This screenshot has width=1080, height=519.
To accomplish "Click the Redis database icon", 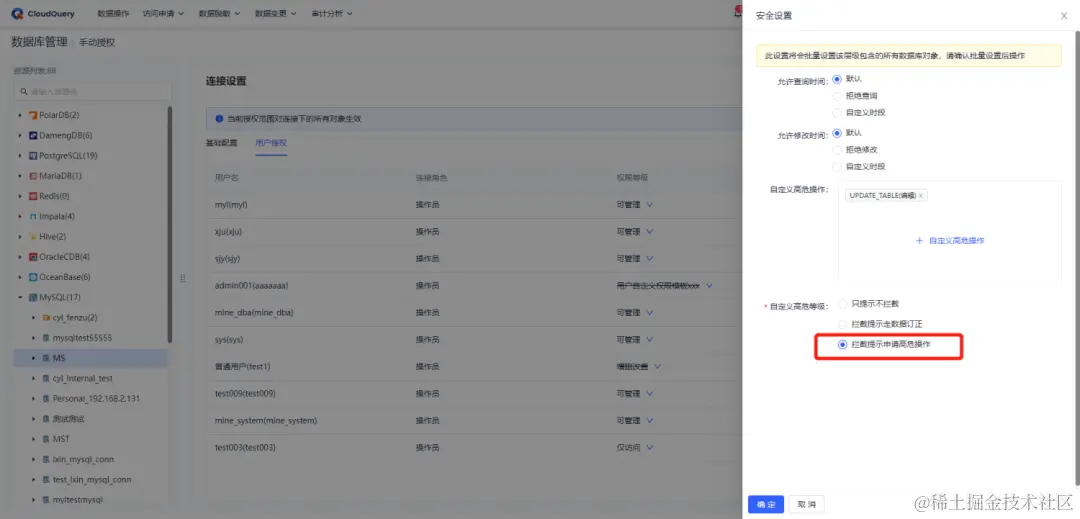I will point(32,196).
